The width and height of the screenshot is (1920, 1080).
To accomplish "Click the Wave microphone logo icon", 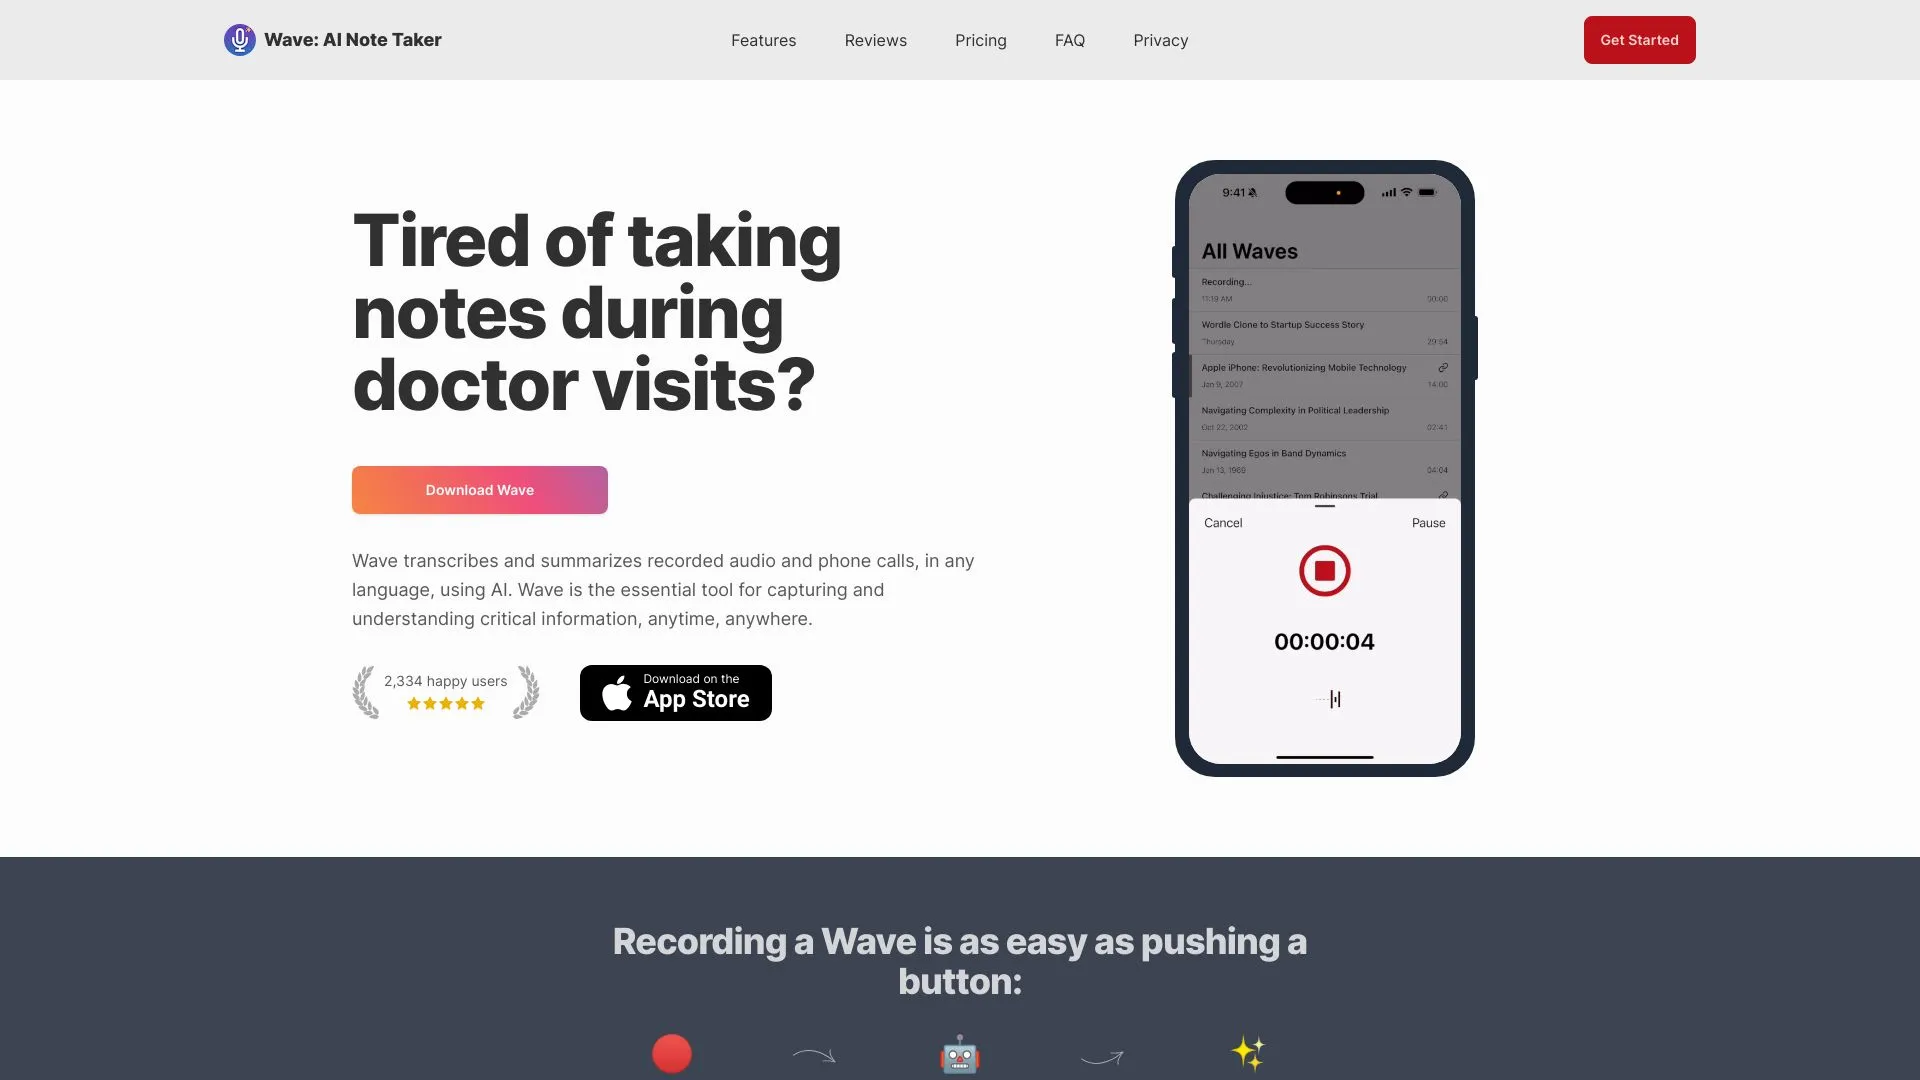I will [x=240, y=40].
